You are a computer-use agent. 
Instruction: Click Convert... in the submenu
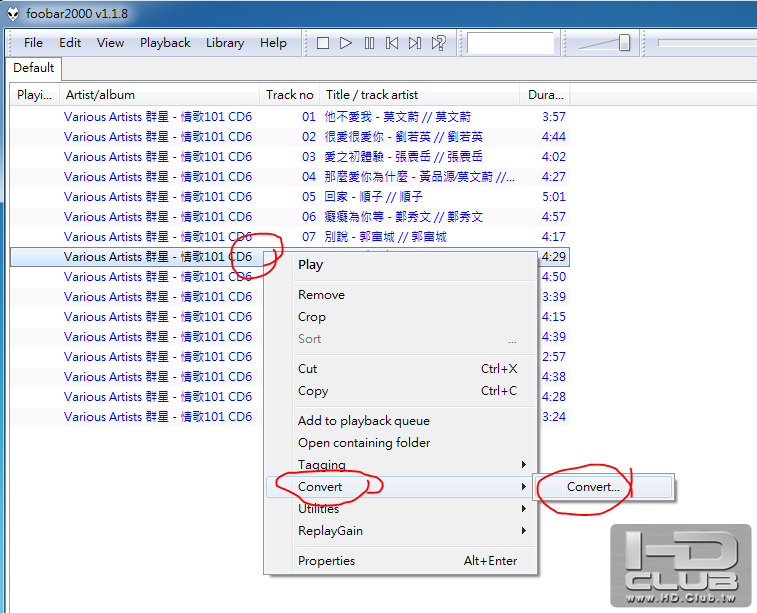(603, 487)
